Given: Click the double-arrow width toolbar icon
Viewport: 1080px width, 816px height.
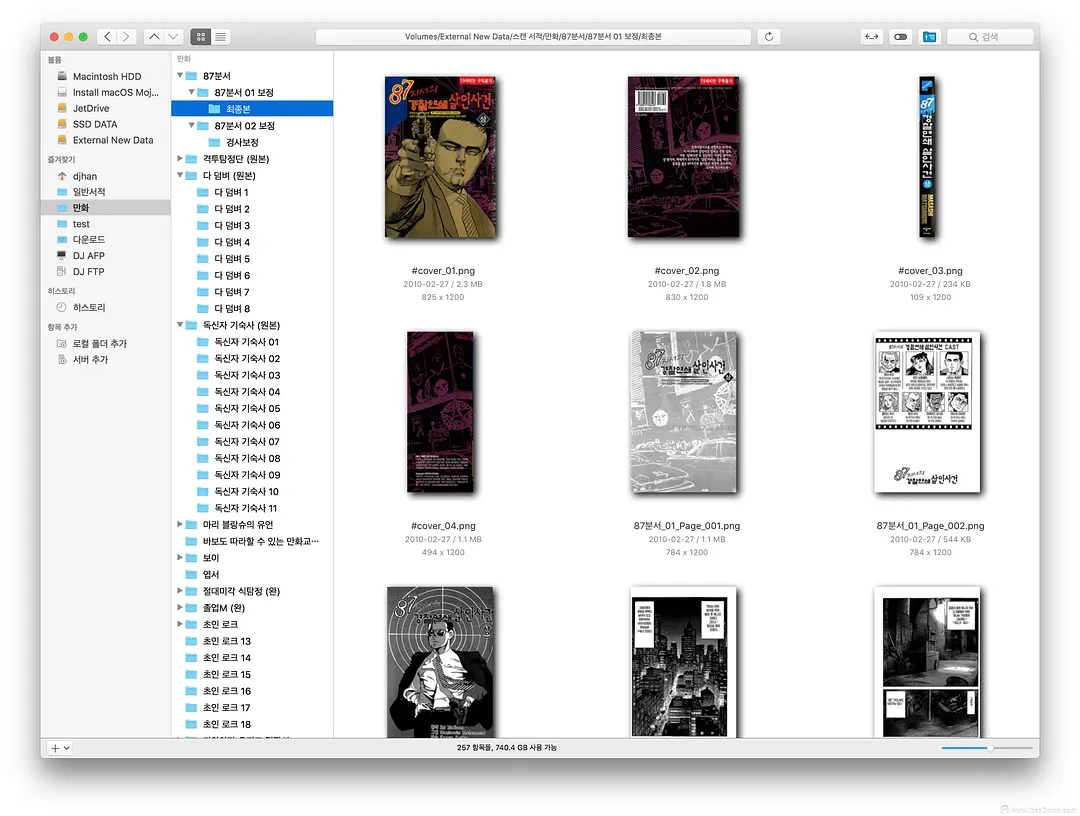Looking at the screenshot, I should [872, 36].
